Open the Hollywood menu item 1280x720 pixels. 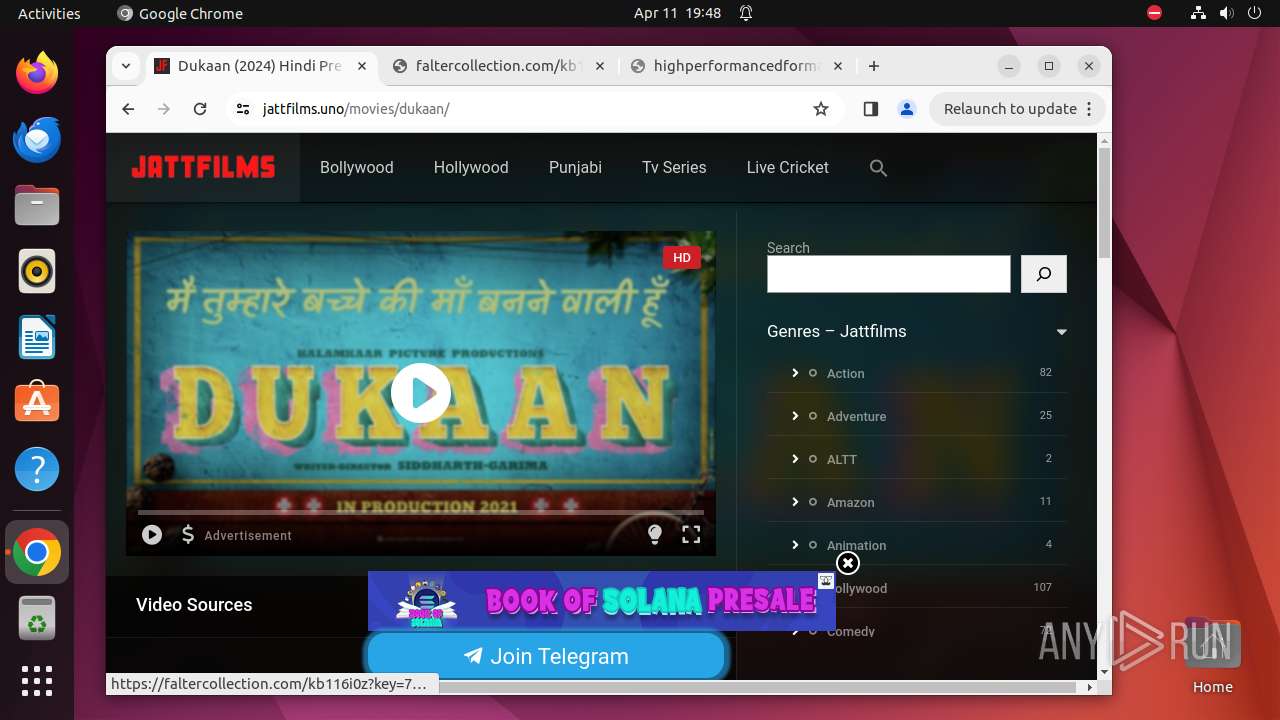pyautogui.click(x=471, y=168)
